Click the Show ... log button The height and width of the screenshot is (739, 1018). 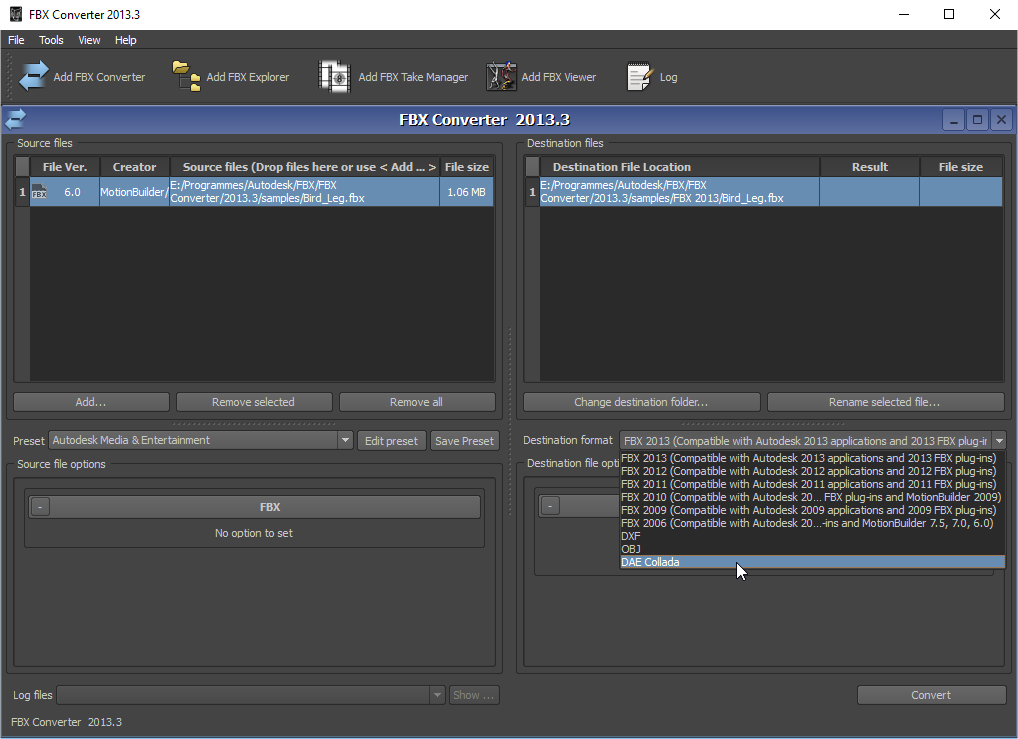click(473, 695)
